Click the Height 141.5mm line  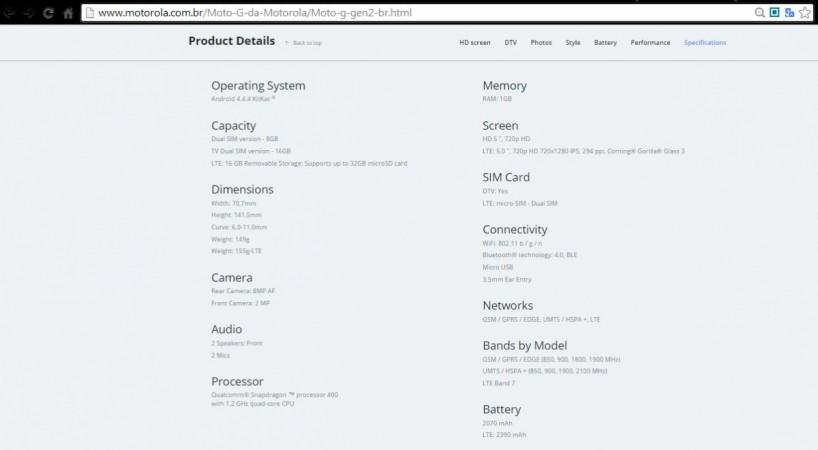coord(236,215)
